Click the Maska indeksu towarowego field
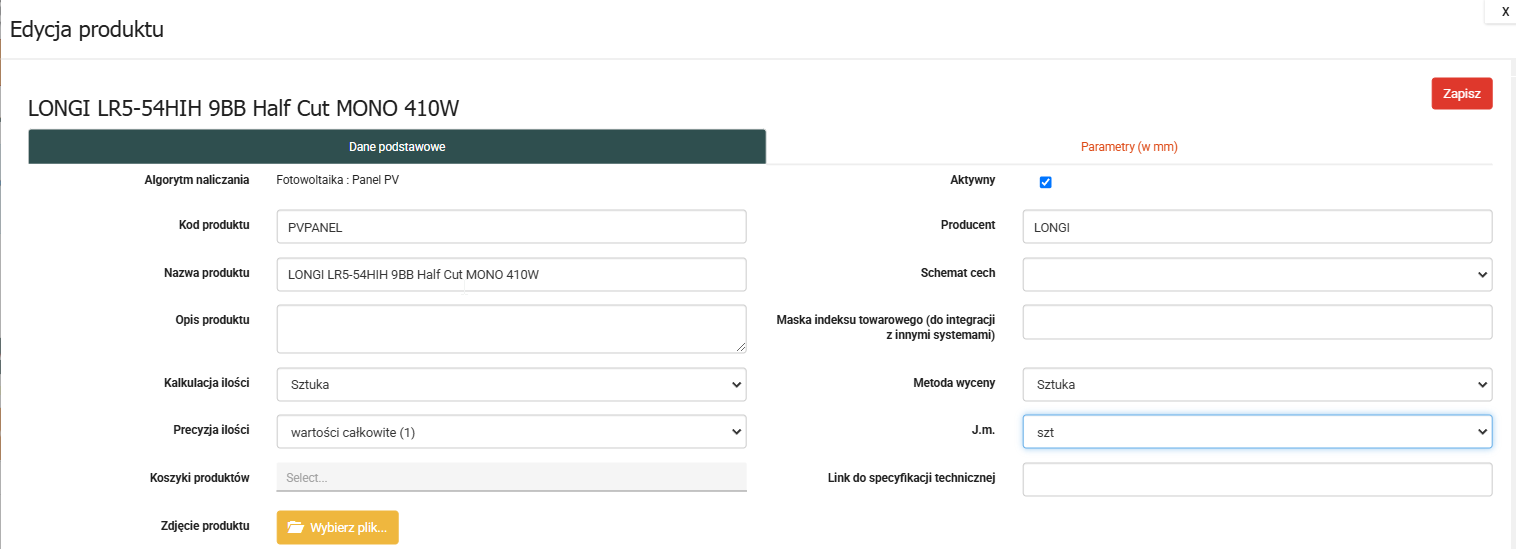Screen dimensions: 1516x549 click(x=1257, y=322)
